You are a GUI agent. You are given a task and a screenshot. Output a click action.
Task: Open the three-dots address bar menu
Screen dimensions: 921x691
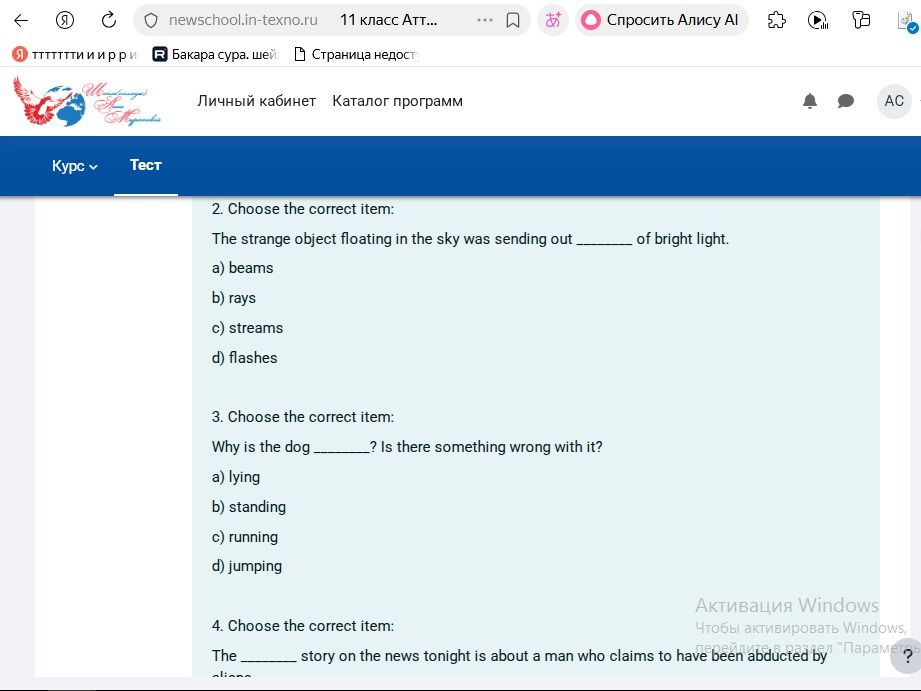(x=485, y=21)
